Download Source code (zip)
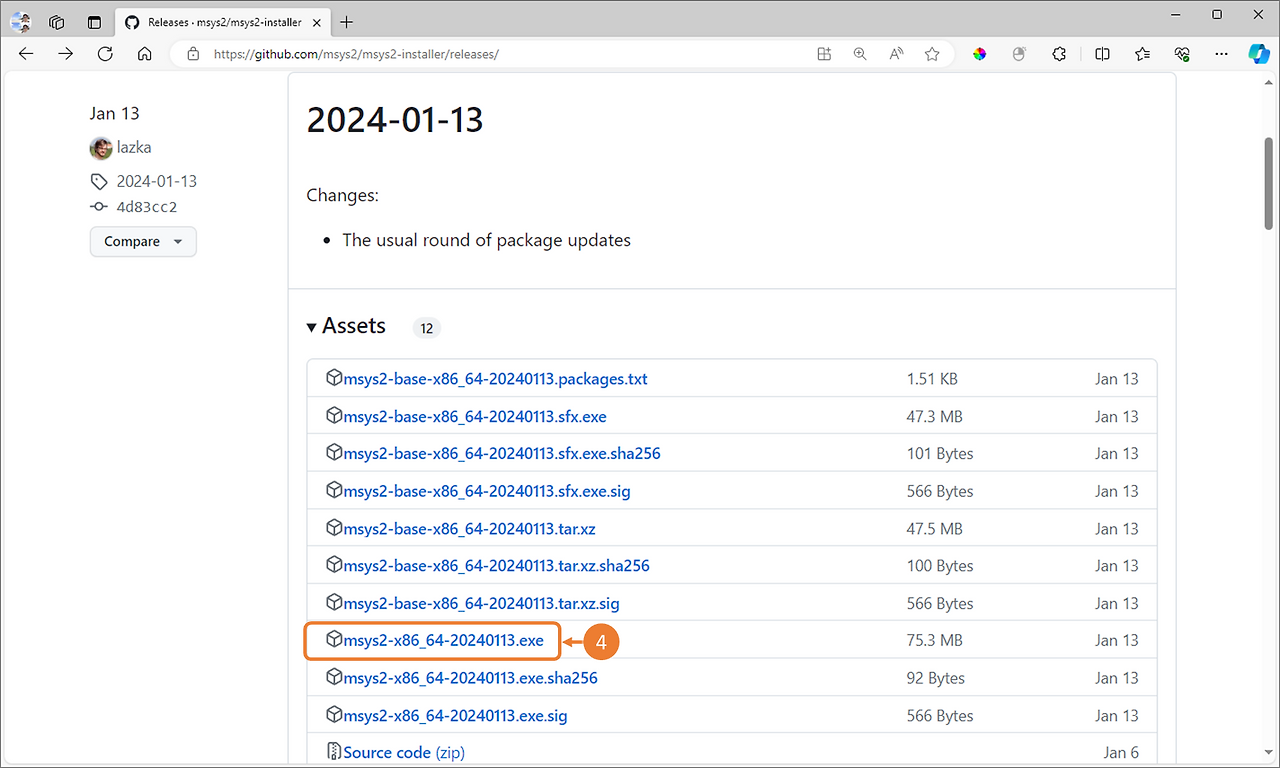The image size is (1280, 768). pyautogui.click(x=404, y=752)
